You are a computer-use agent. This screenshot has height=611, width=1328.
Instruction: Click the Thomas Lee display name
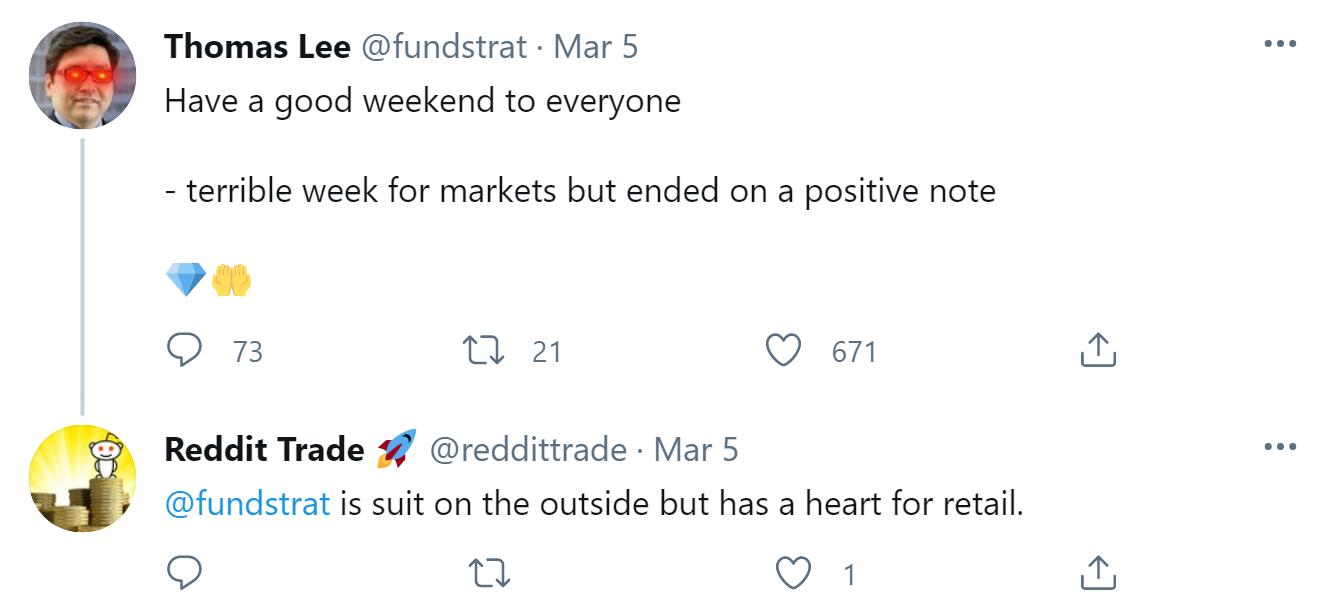[x=257, y=47]
